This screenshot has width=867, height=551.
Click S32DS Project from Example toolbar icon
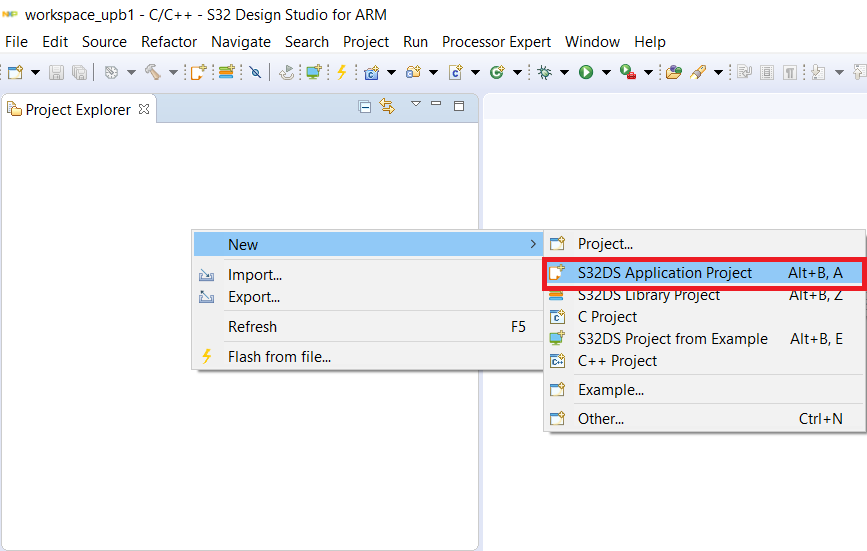point(314,72)
